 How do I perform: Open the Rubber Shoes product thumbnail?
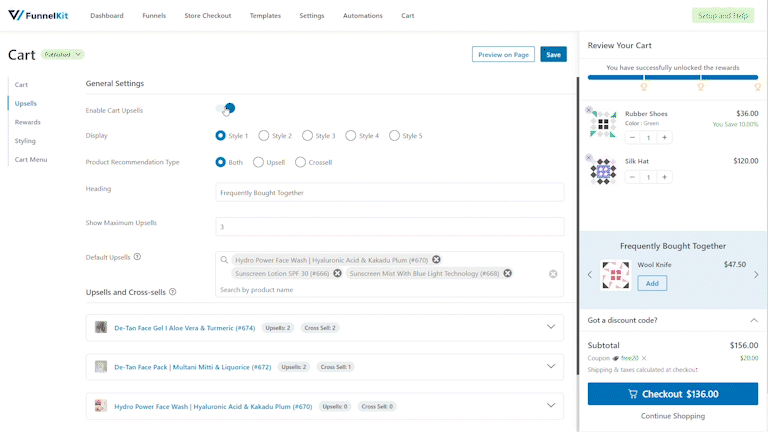tap(603, 124)
